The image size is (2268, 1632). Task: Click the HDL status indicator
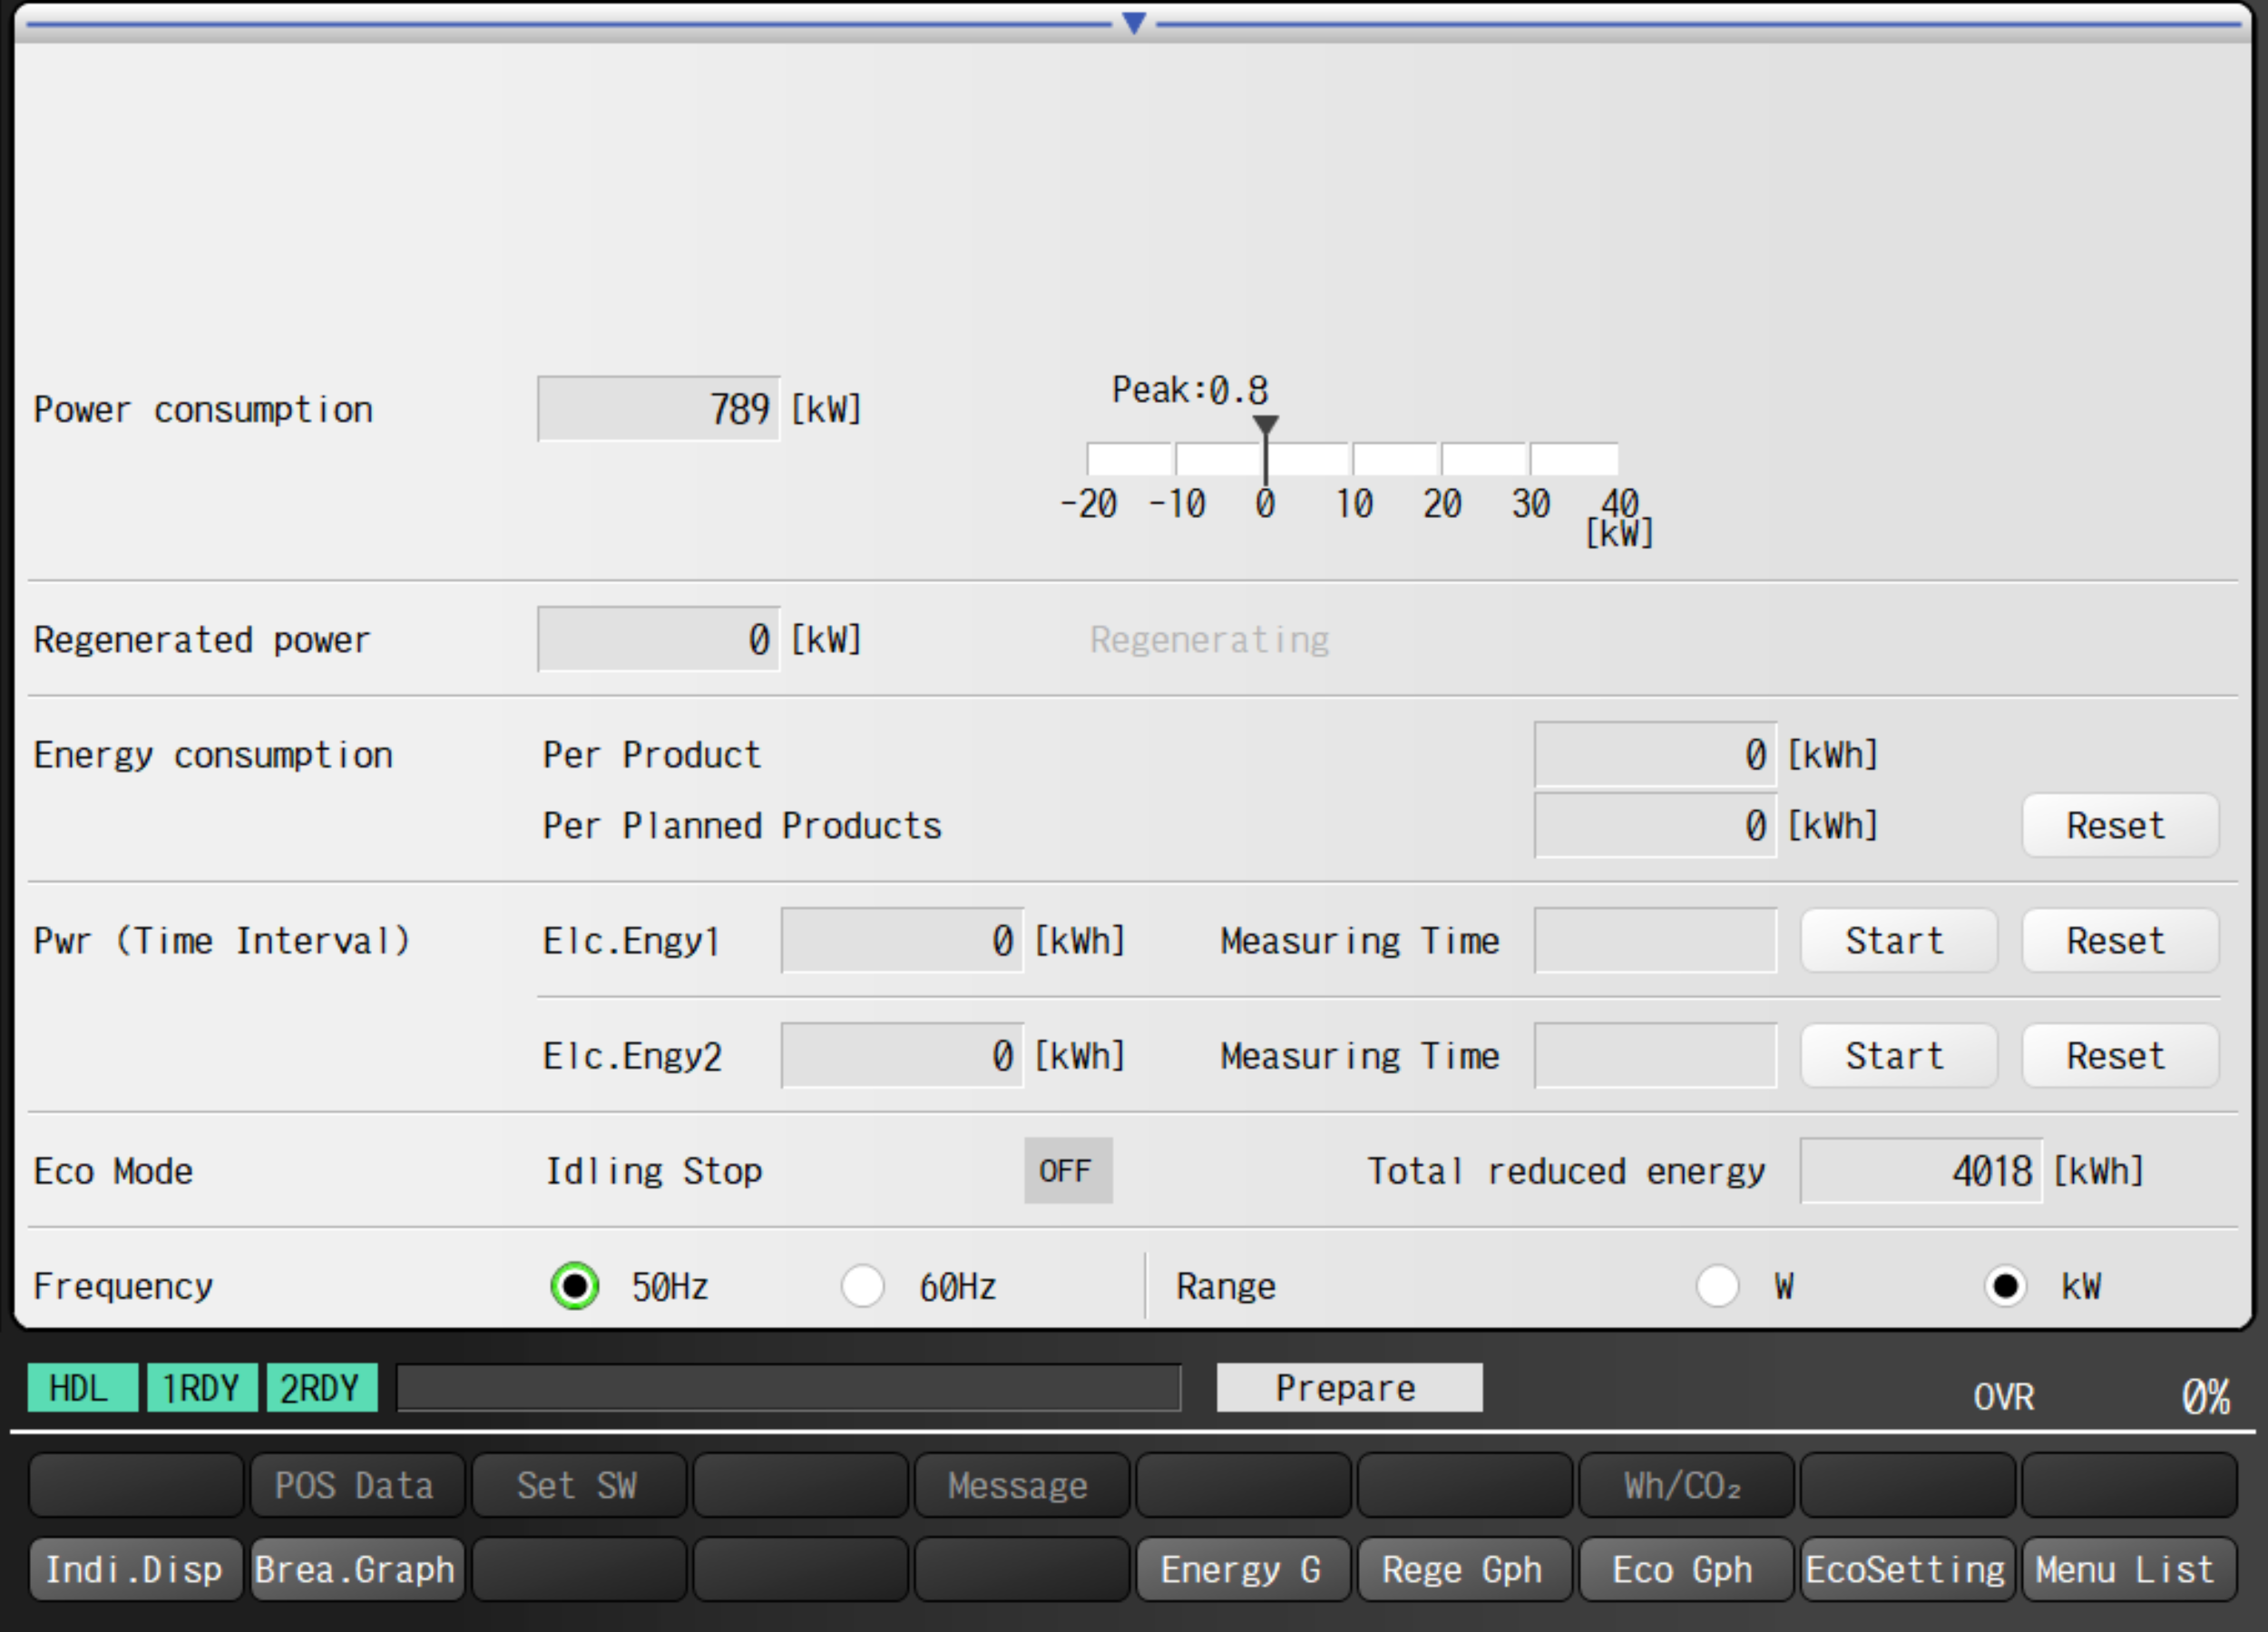pos(81,1388)
